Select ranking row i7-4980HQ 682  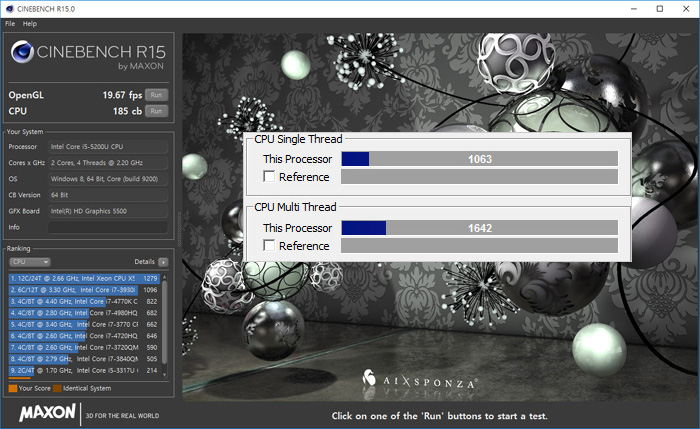click(x=83, y=313)
